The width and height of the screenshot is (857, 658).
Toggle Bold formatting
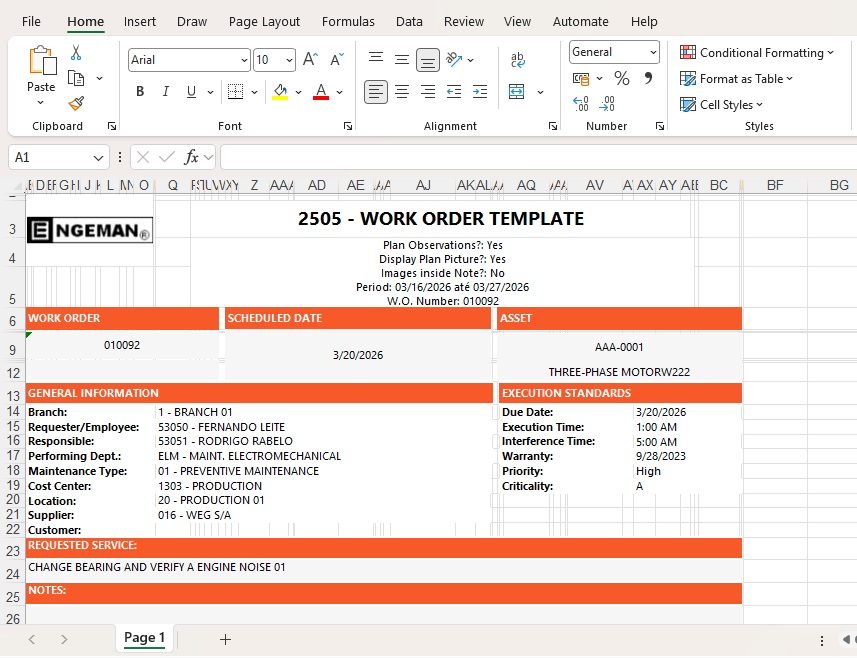tap(140, 92)
